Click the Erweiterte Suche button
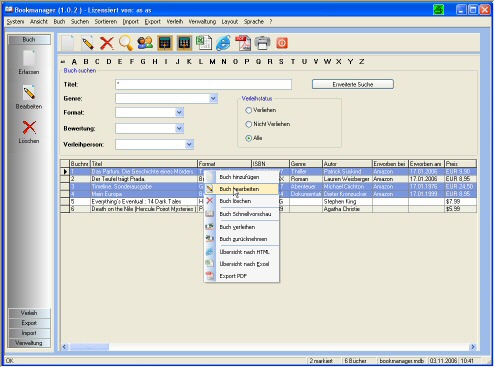The image size is (495, 367). pyautogui.click(x=353, y=84)
